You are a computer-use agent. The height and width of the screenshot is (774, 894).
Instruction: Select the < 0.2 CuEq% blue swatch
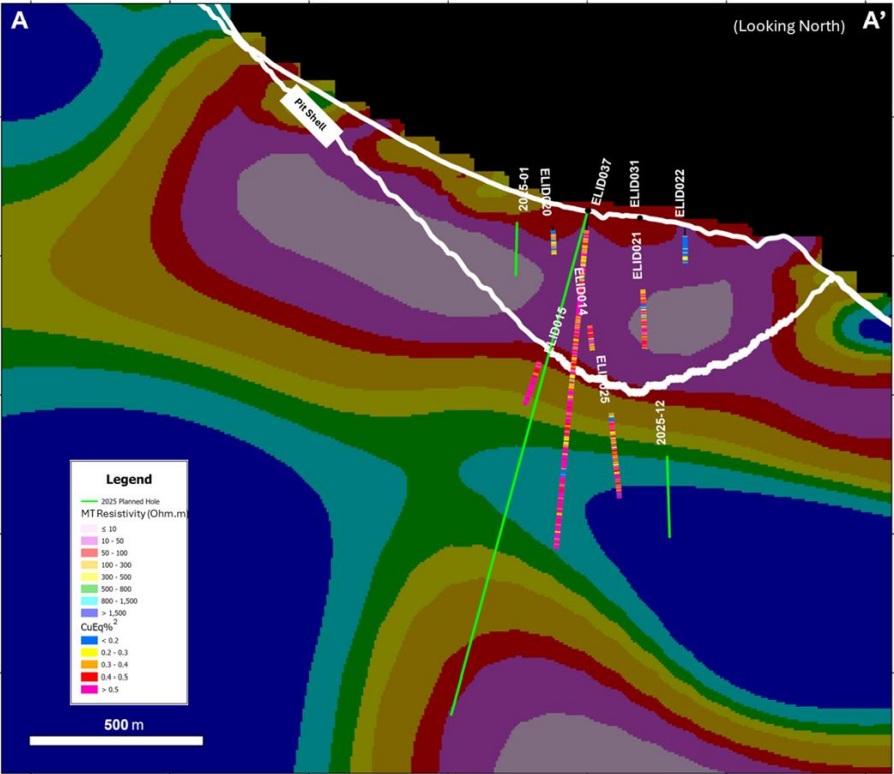click(90, 639)
